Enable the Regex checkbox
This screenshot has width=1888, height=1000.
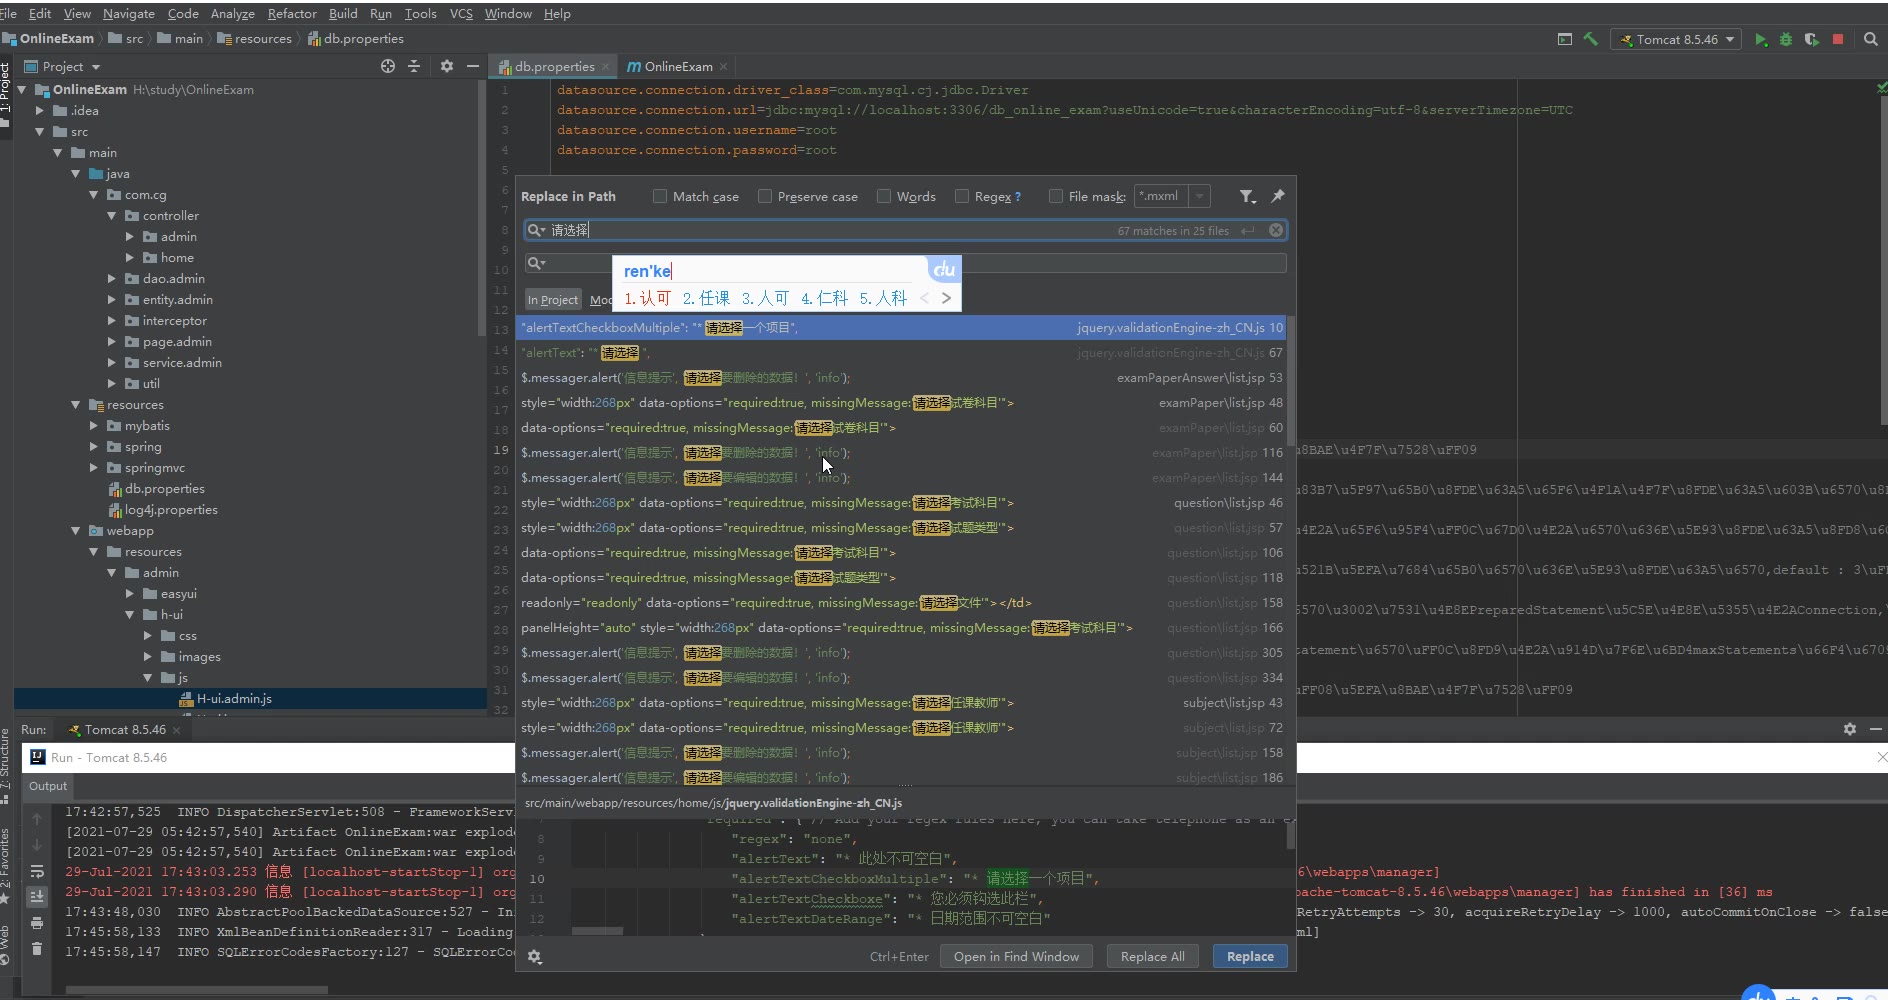pyautogui.click(x=962, y=197)
